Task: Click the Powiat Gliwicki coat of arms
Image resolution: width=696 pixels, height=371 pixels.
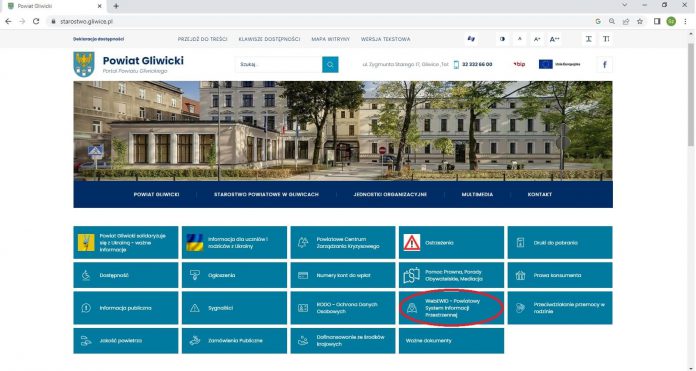Action: (84, 64)
